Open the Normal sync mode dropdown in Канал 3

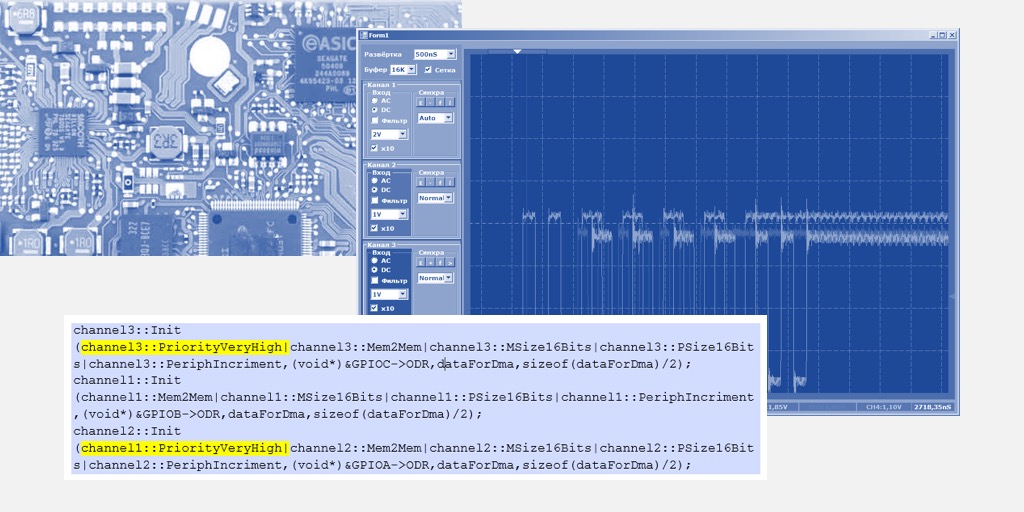pyautogui.click(x=448, y=278)
